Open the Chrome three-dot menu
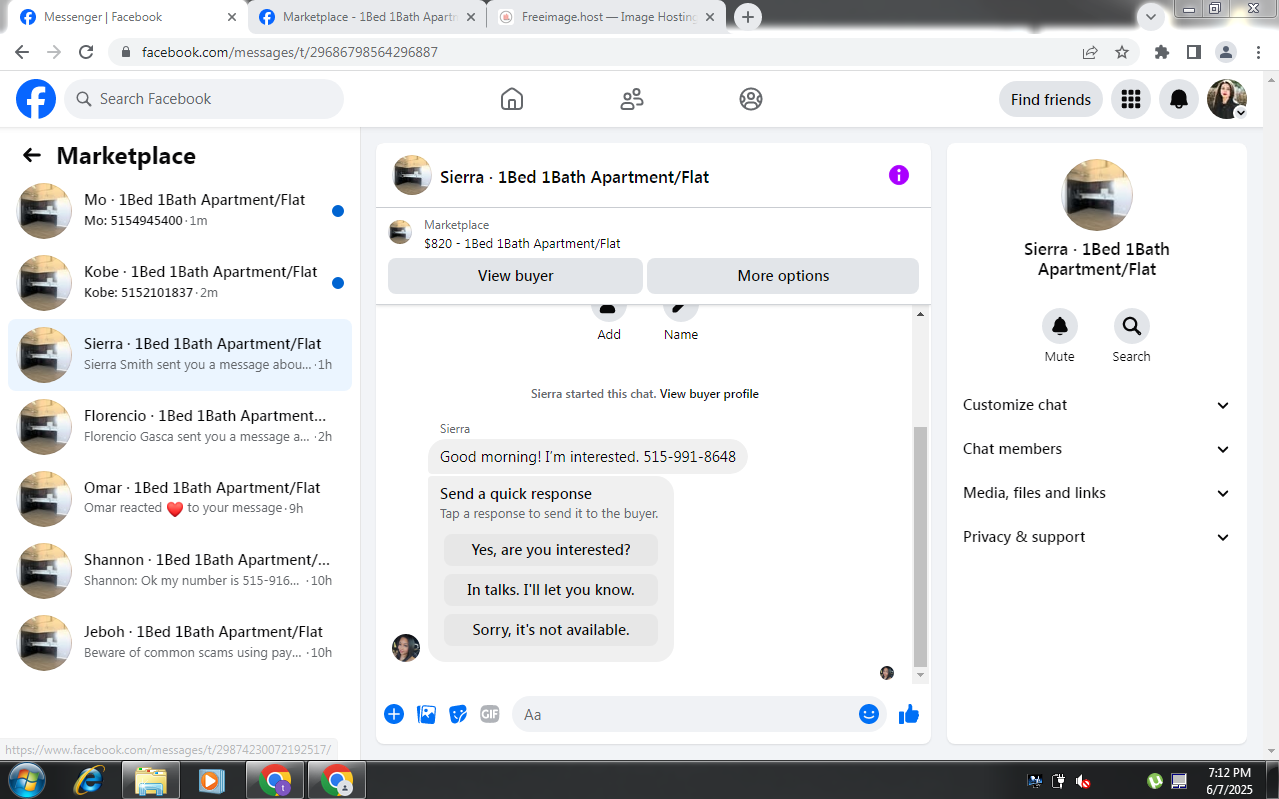The height and width of the screenshot is (799, 1279). click(x=1256, y=52)
